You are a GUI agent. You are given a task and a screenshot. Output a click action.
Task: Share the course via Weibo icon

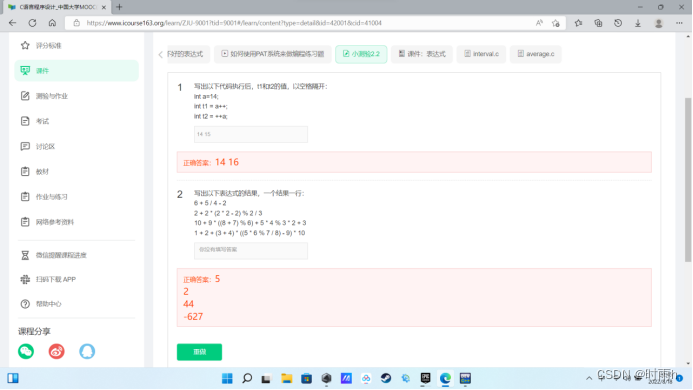[x=57, y=352]
